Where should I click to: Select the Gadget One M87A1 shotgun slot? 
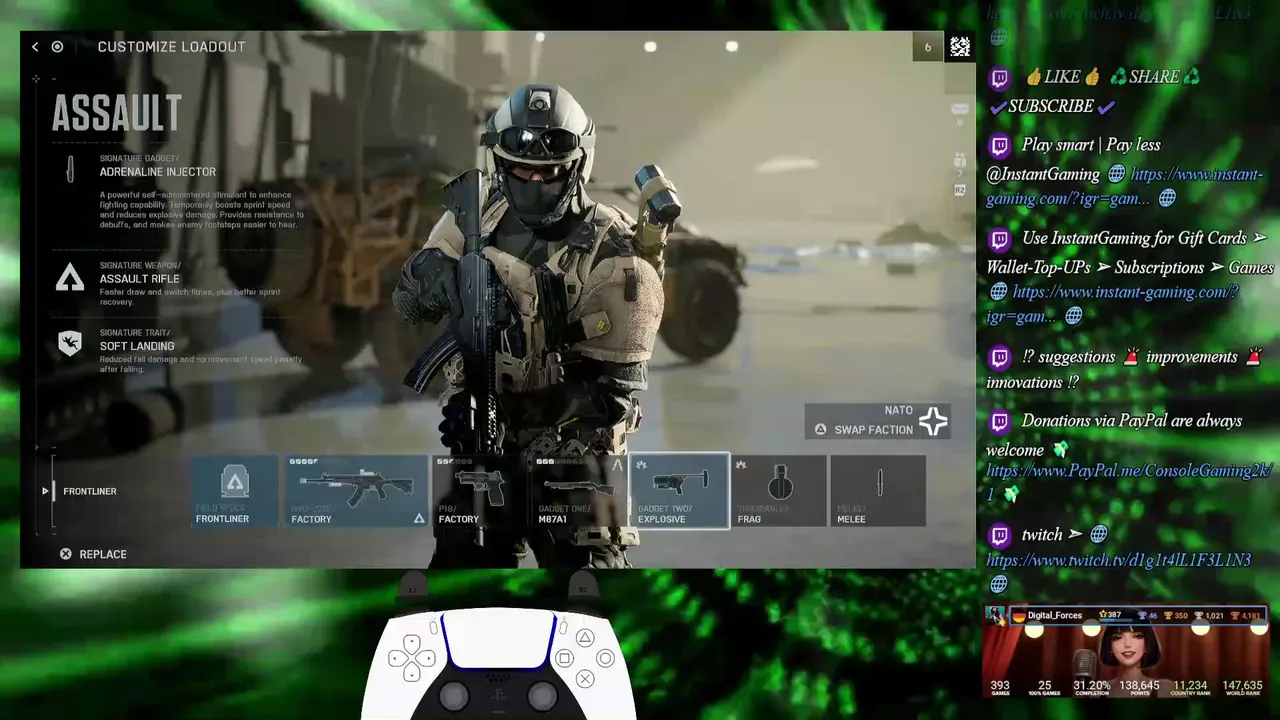pyautogui.click(x=580, y=491)
